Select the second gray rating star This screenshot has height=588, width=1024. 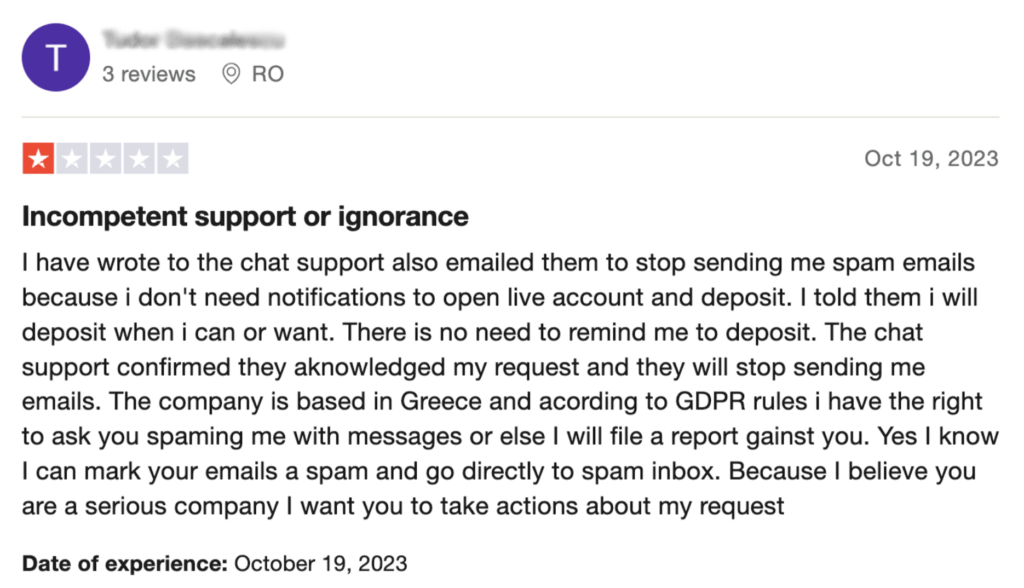72,159
